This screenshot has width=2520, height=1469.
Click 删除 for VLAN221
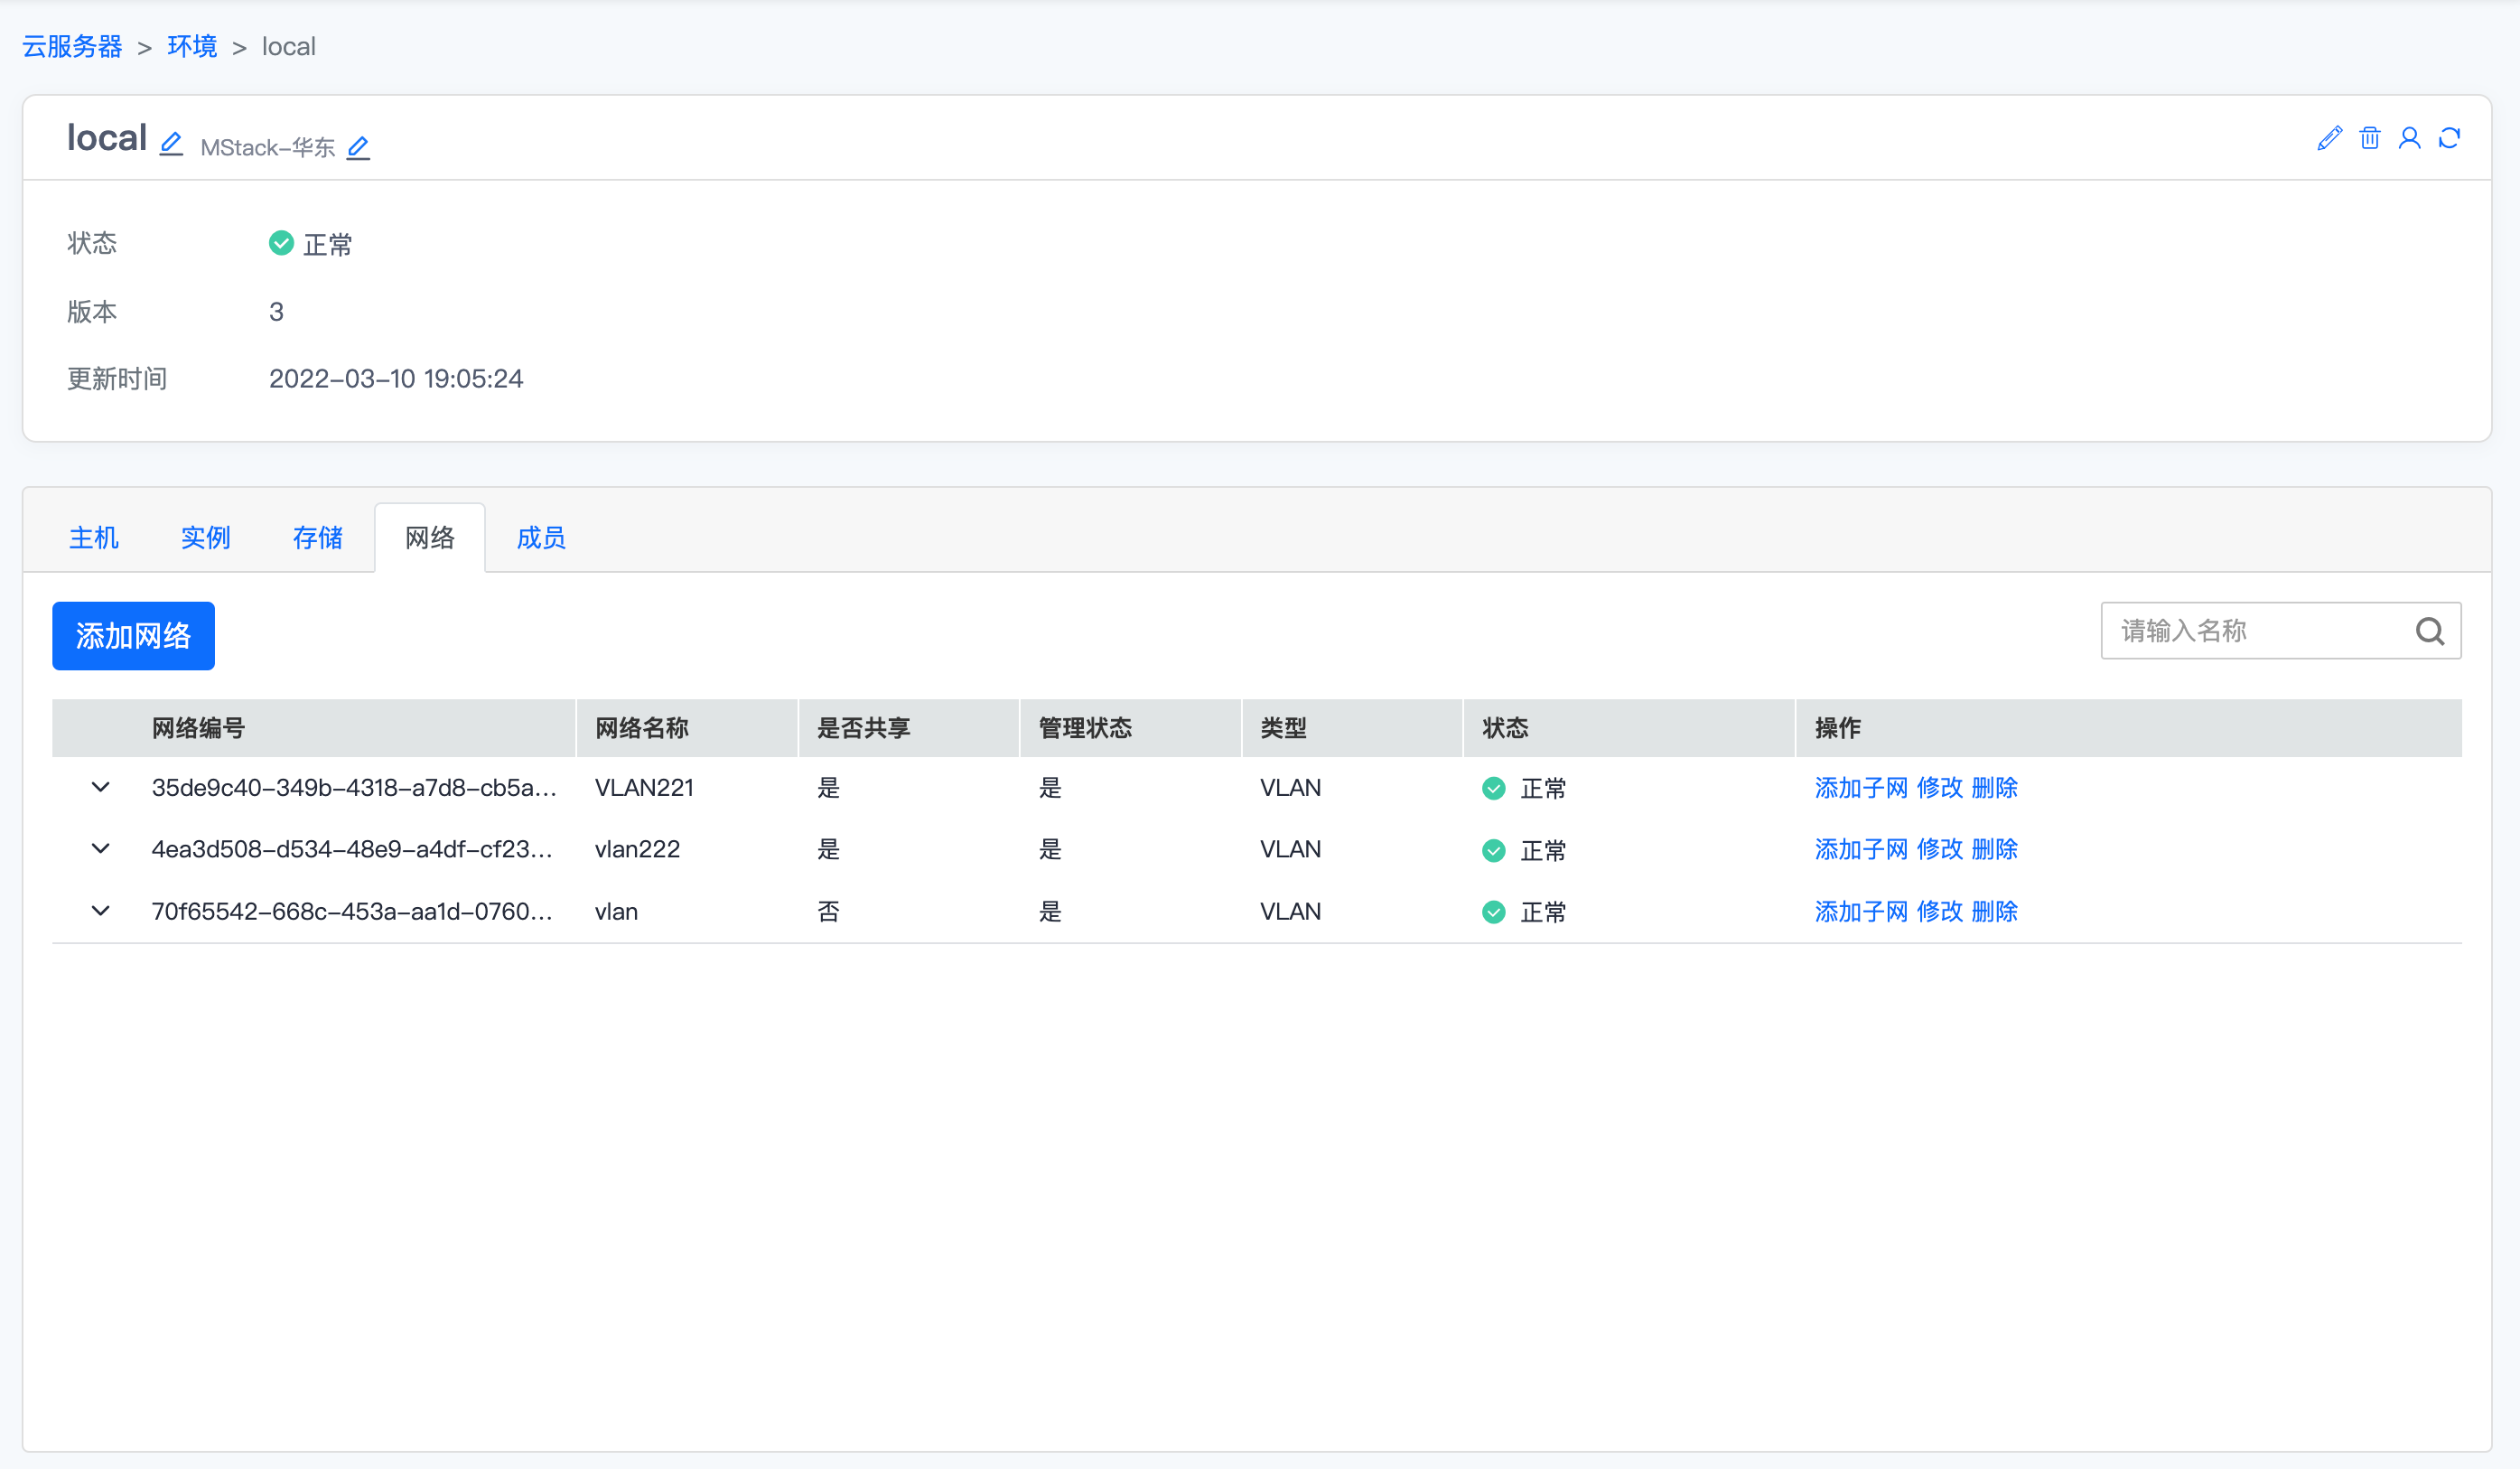pos(1995,788)
